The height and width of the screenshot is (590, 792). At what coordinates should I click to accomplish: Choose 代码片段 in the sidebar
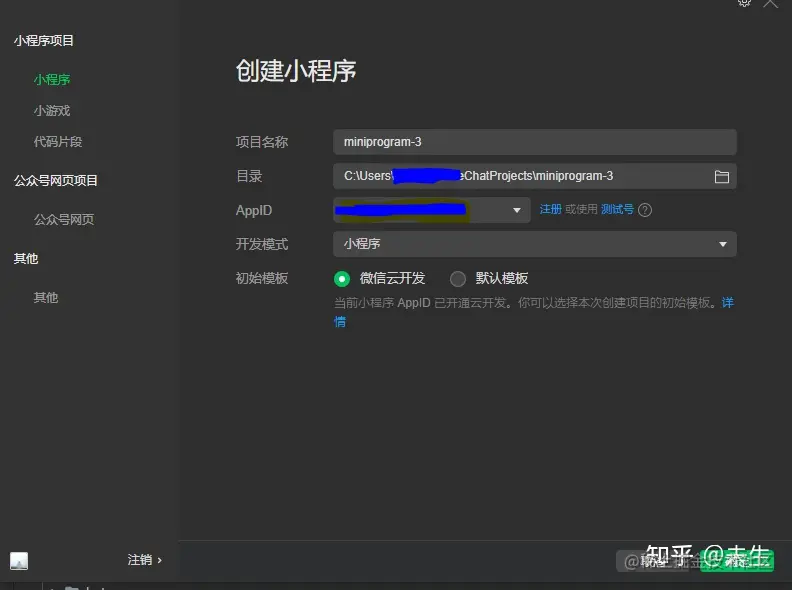pos(58,142)
